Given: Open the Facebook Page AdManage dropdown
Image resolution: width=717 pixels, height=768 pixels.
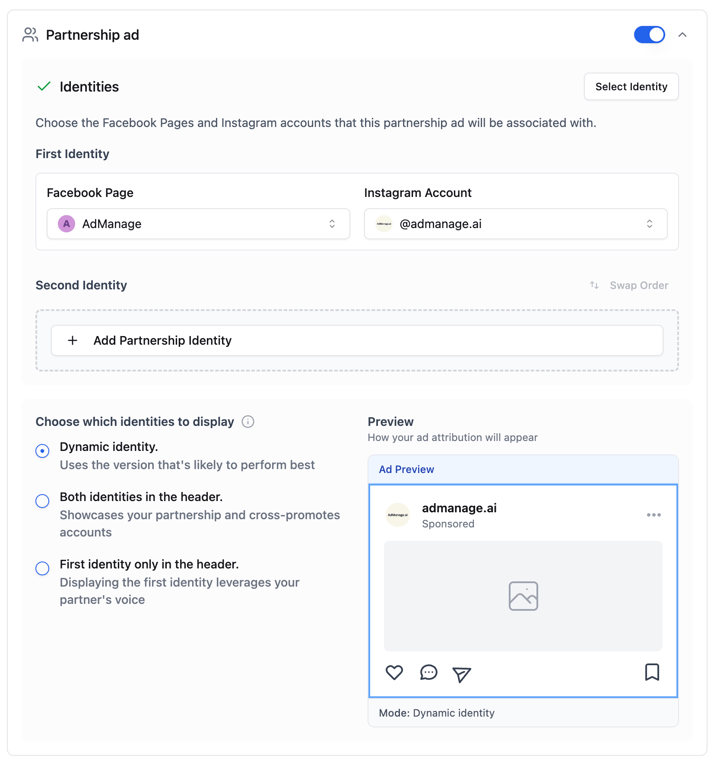Looking at the screenshot, I should [x=198, y=224].
